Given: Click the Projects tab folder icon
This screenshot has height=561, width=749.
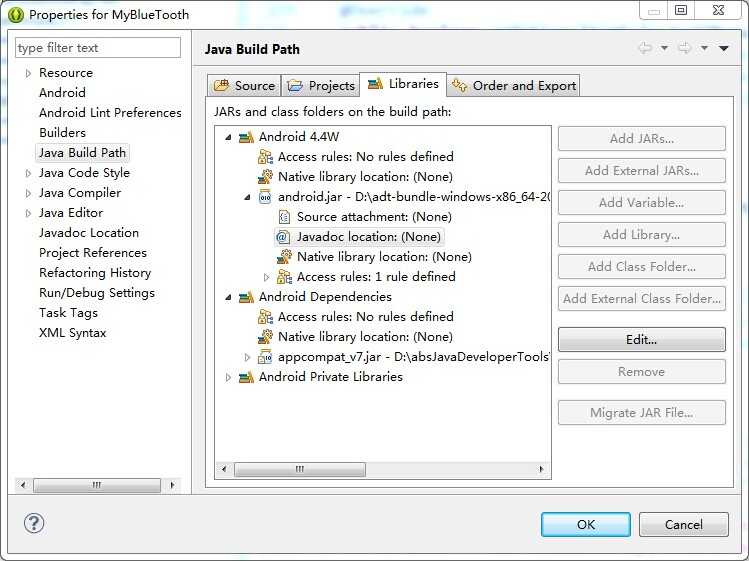Looking at the screenshot, I should tap(295, 86).
